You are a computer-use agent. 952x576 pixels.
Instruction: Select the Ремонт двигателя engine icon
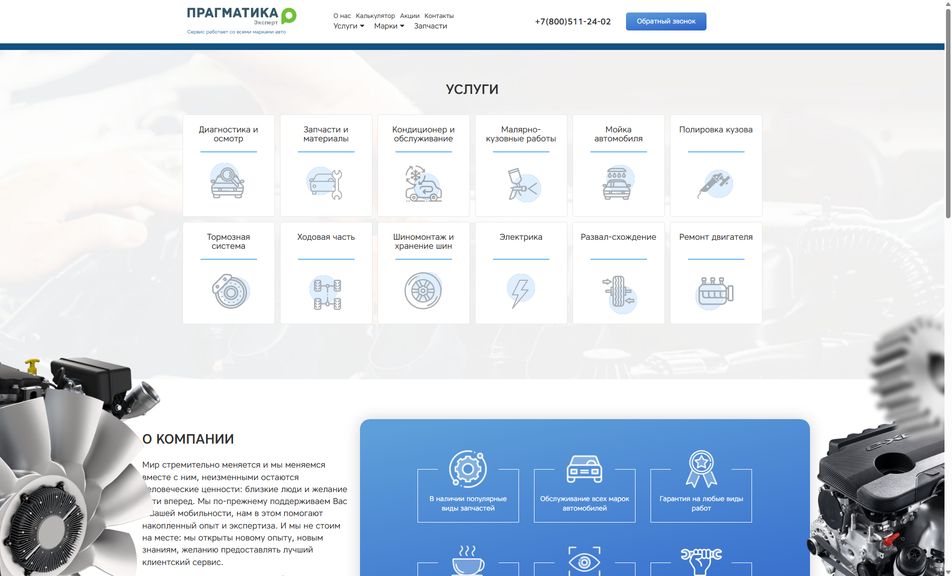(716, 292)
